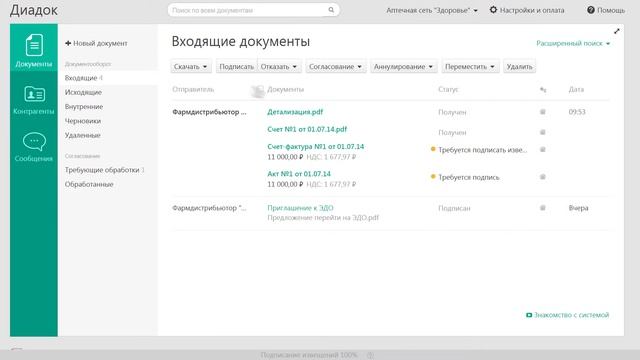Open the Аптечная сеть "Здоровье" organization dropdown

pos(432,10)
